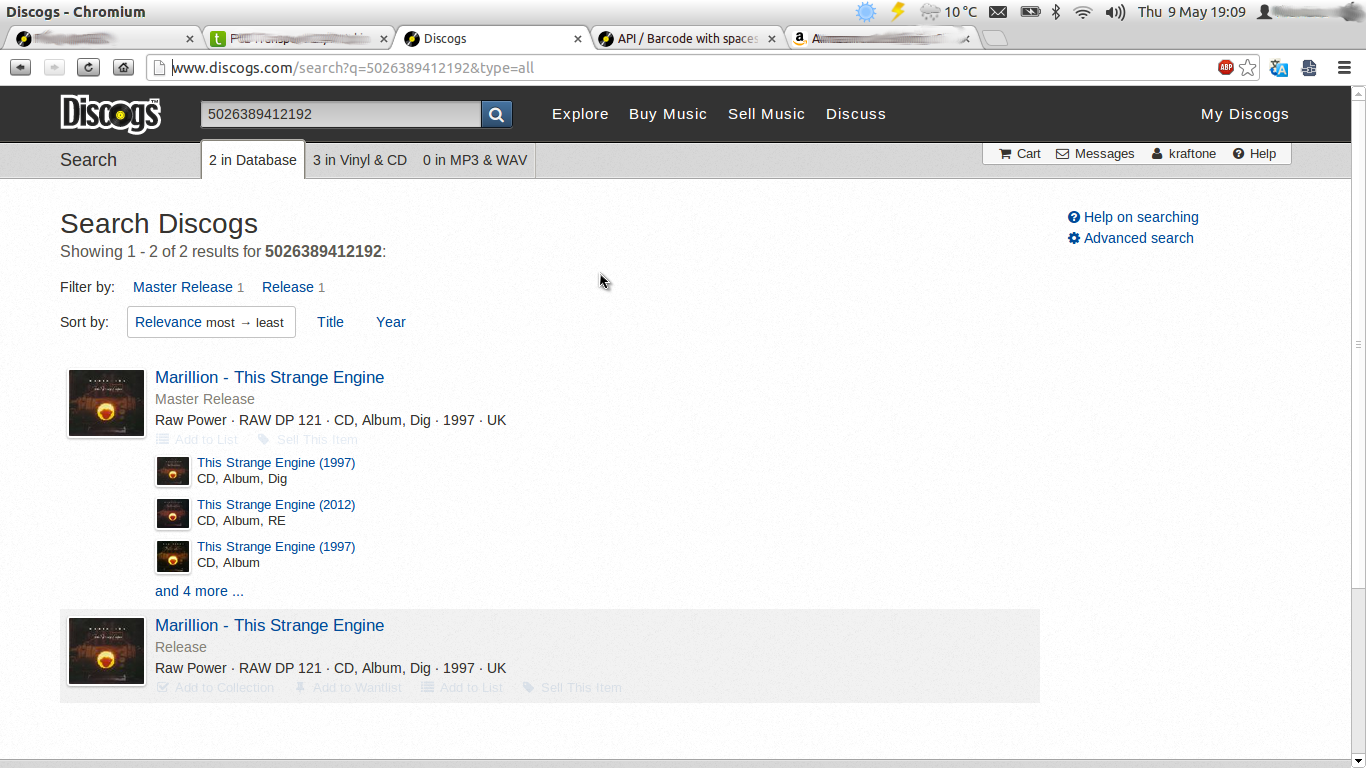The height and width of the screenshot is (768, 1366).
Task: Click the Adblock Plus toolbar icon
Action: tap(1227, 67)
